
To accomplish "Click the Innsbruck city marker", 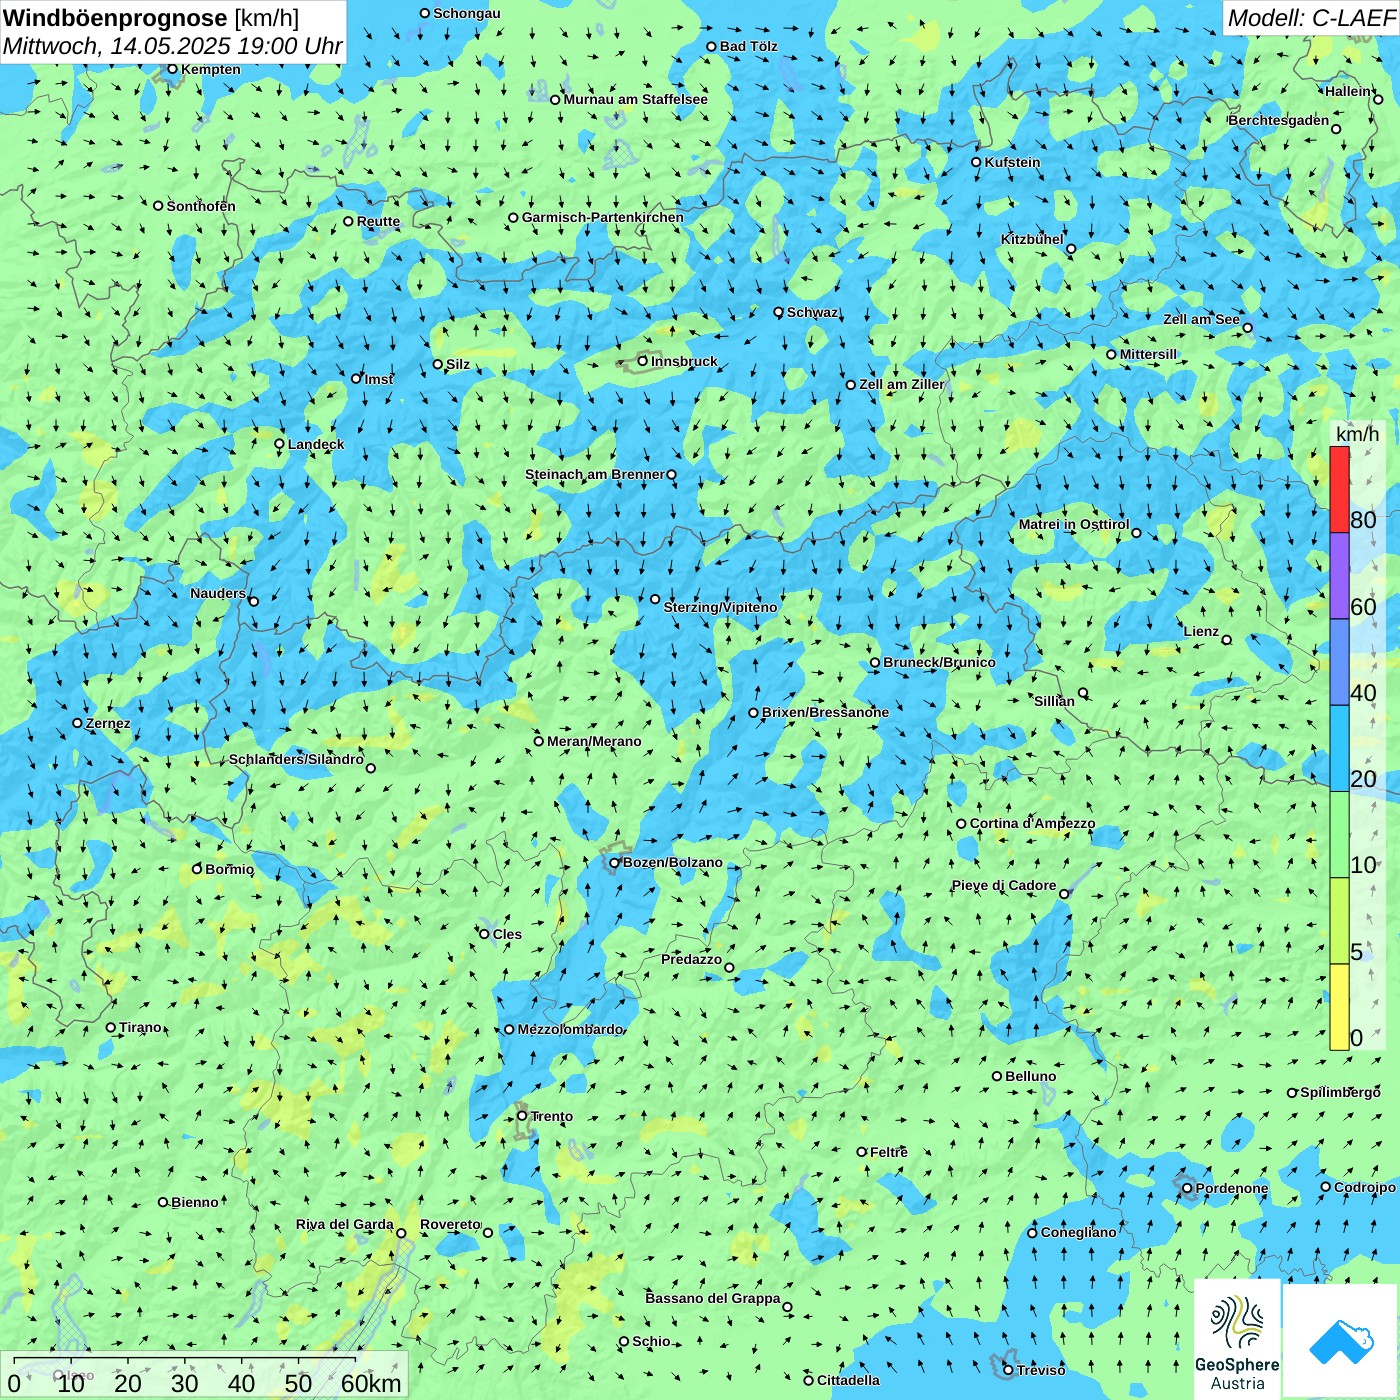I will pyautogui.click(x=643, y=361).
